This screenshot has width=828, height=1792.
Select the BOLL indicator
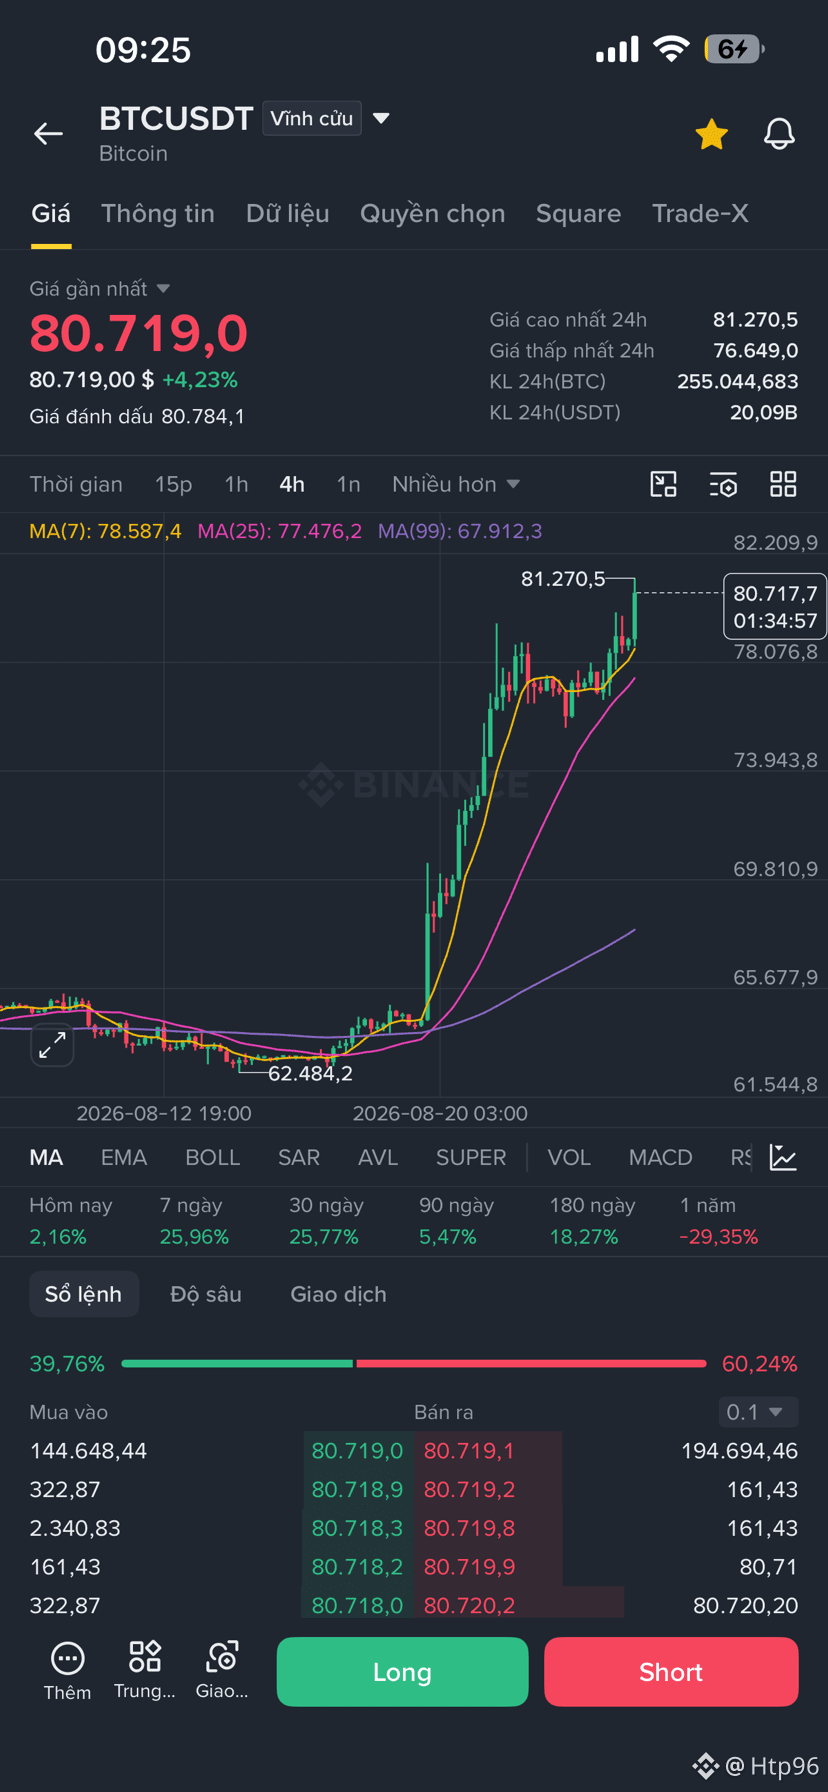[x=213, y=1157]
